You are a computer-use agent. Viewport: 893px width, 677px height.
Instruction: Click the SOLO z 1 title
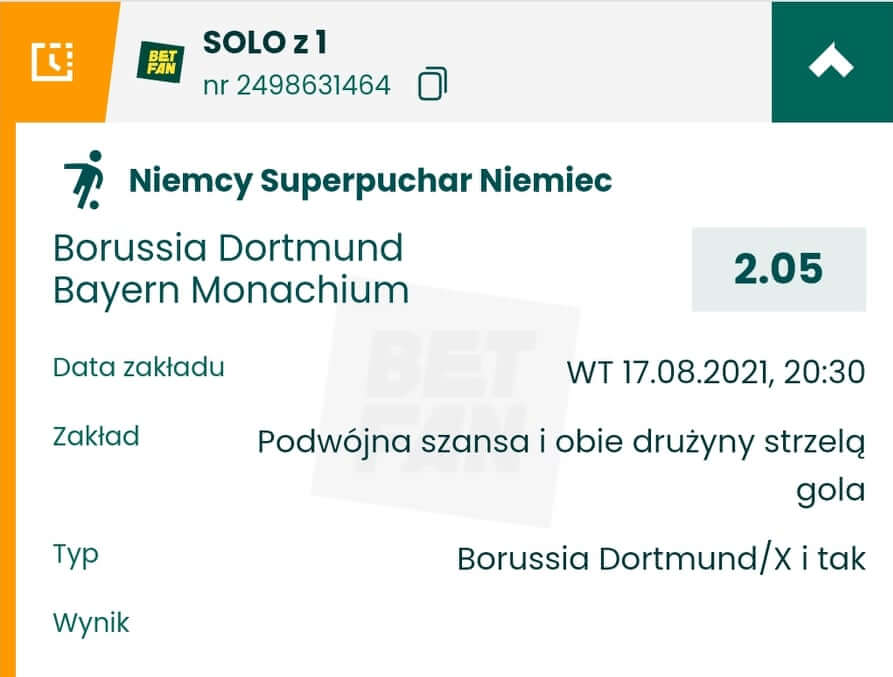coord(264,42)
